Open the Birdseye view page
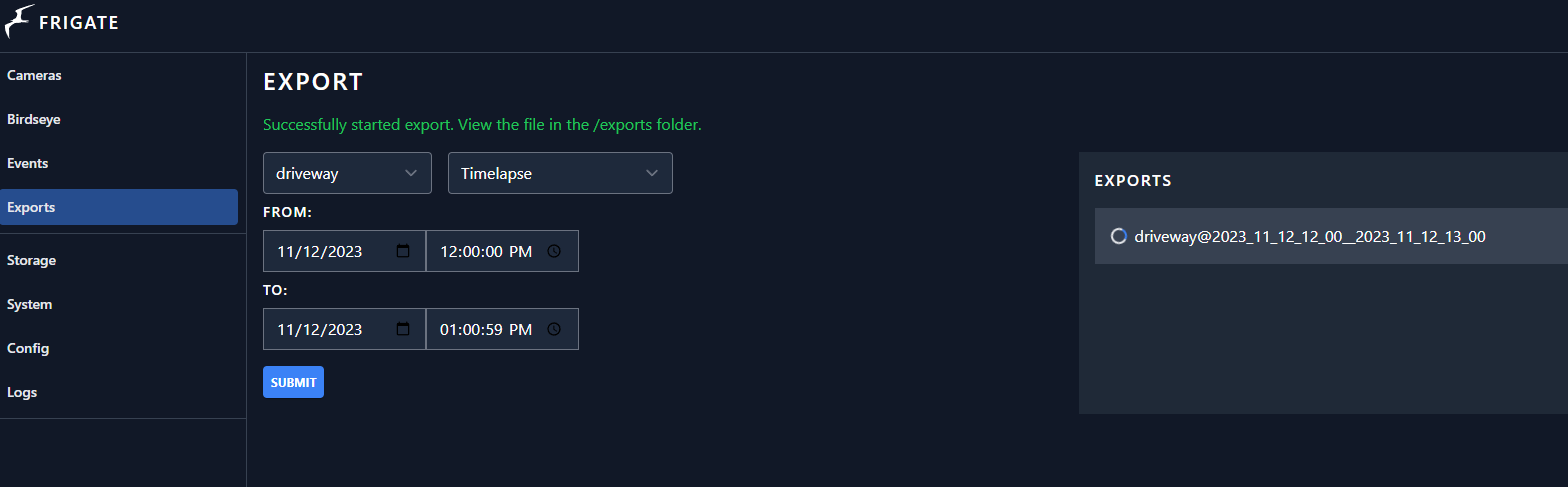The width and height of the screenshot is (1568, 487). tap(35, 119)
